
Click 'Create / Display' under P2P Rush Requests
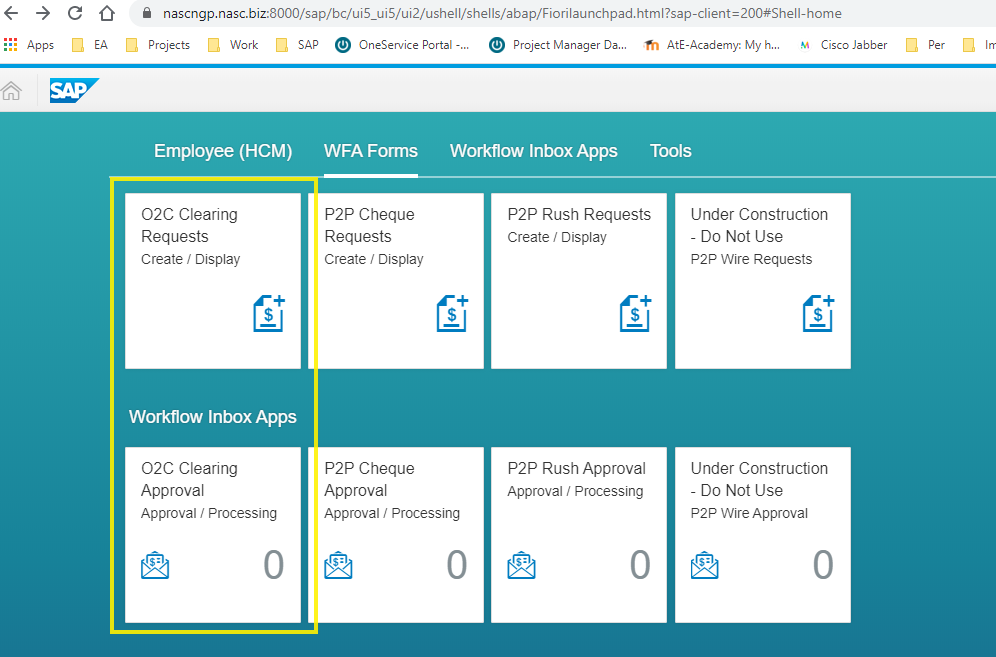(557, 237)
